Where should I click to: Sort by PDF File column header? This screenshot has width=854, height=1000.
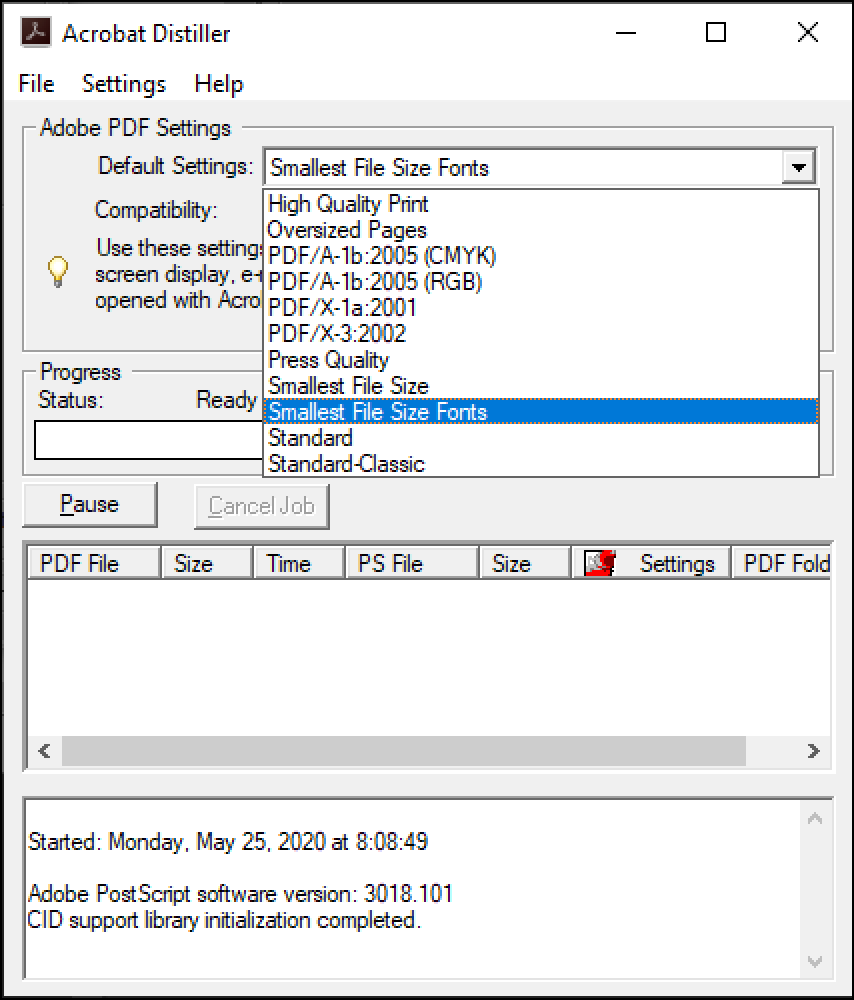pyautogui.click(x=94, y=563)
